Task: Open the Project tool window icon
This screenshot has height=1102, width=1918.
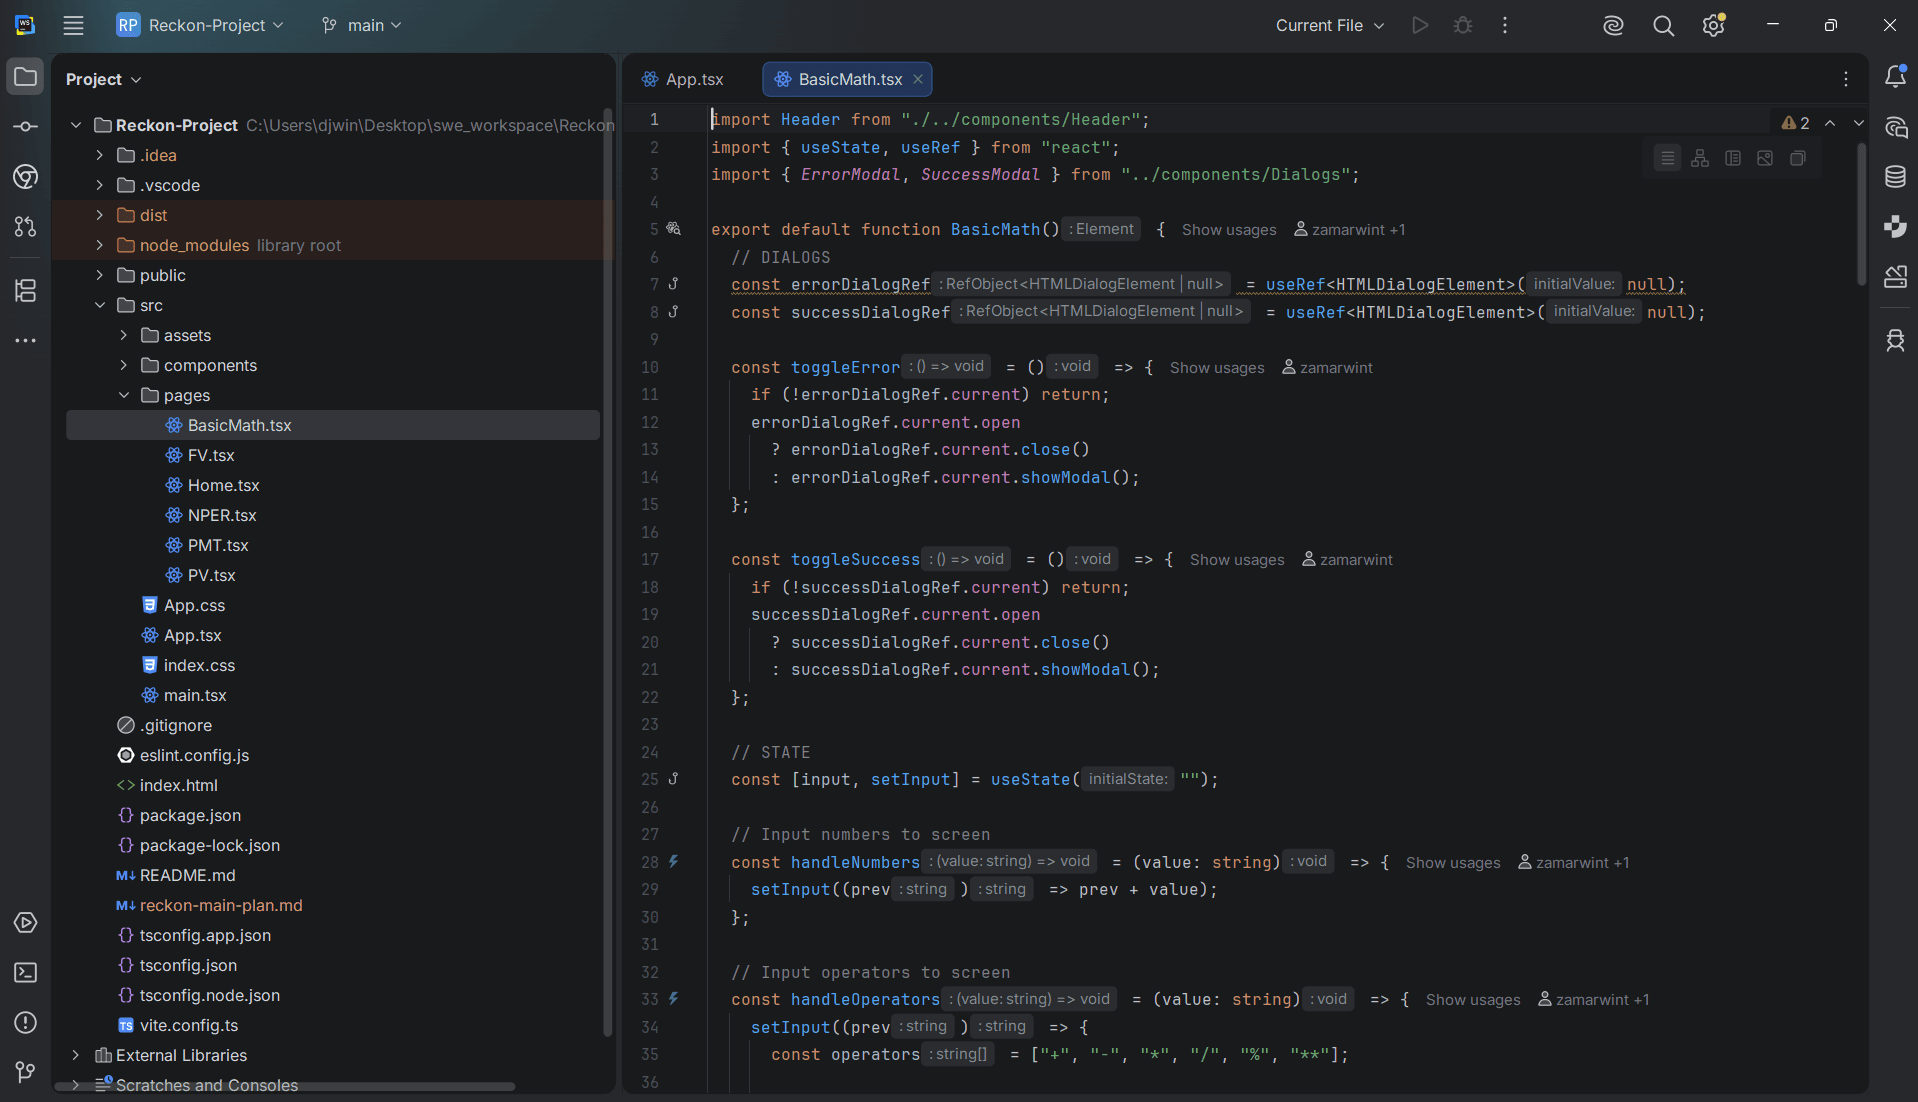Action: (26, 77)
